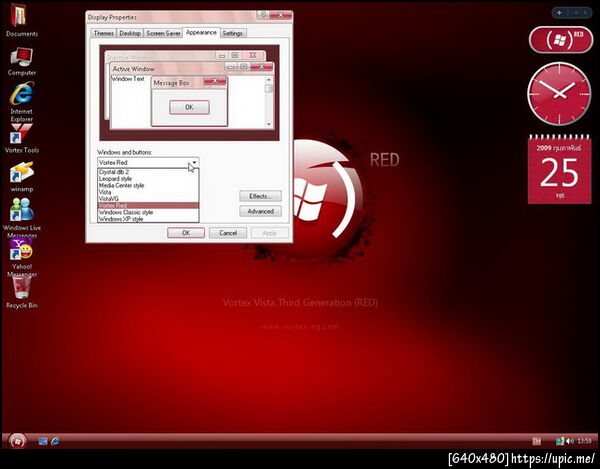Click the preview window's scrollbar up arrow

pos(269,79)
